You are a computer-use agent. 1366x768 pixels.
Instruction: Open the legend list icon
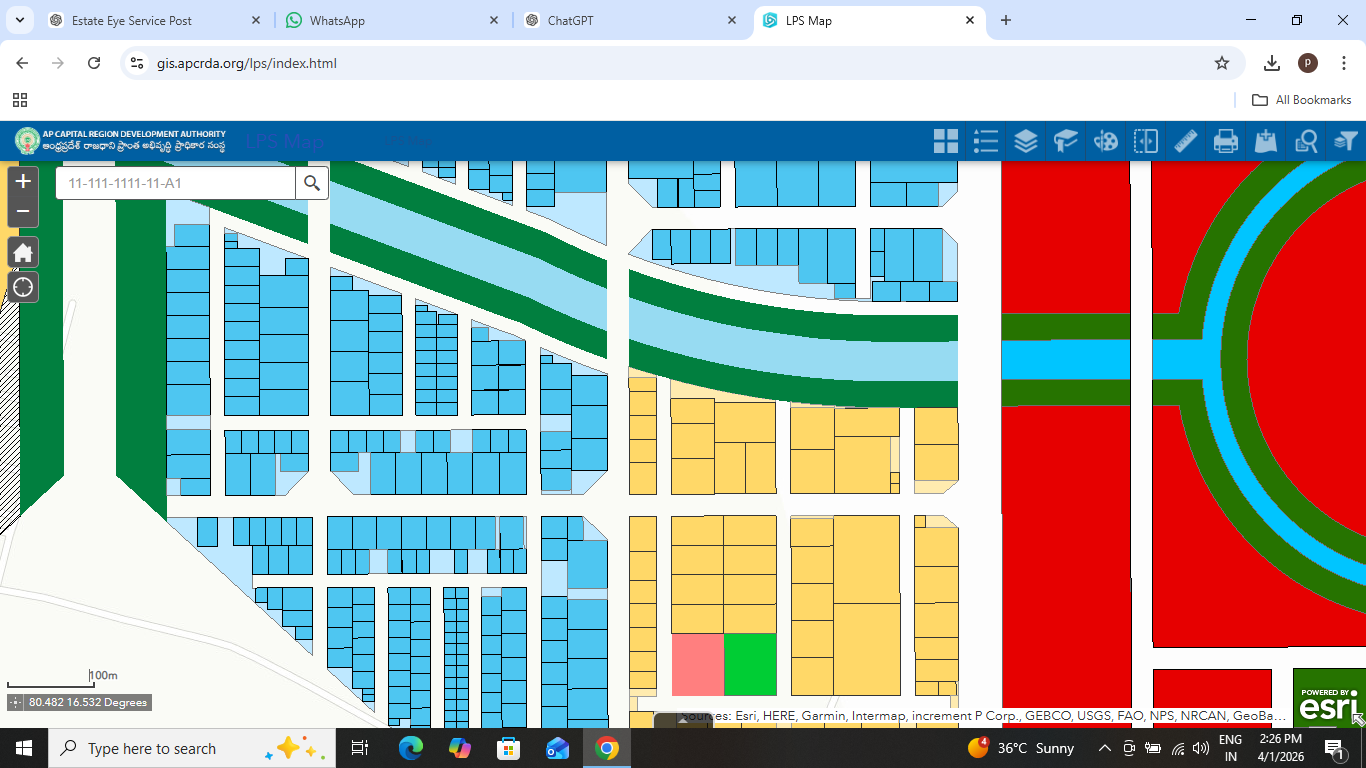pyautogui.click(x=986, y=141)
